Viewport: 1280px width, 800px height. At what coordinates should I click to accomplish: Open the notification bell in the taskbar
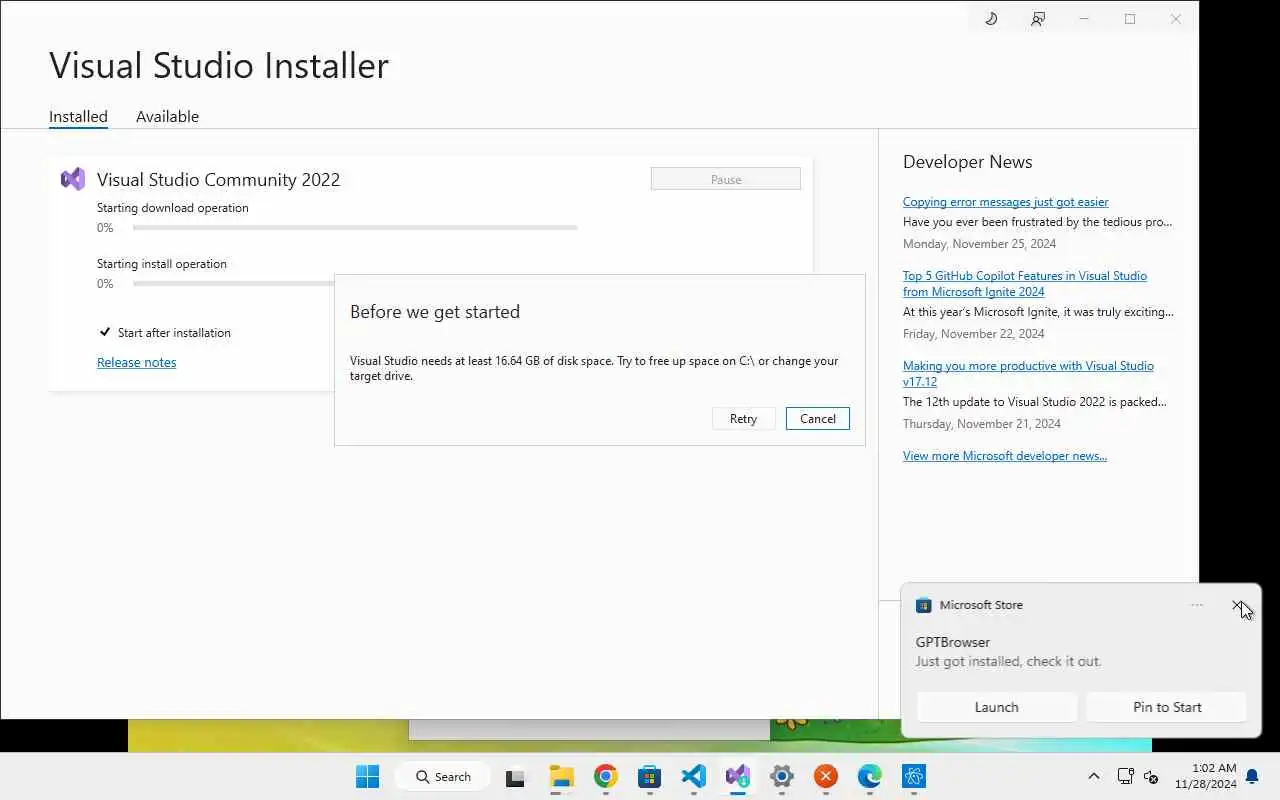(x=1252, y=776)
